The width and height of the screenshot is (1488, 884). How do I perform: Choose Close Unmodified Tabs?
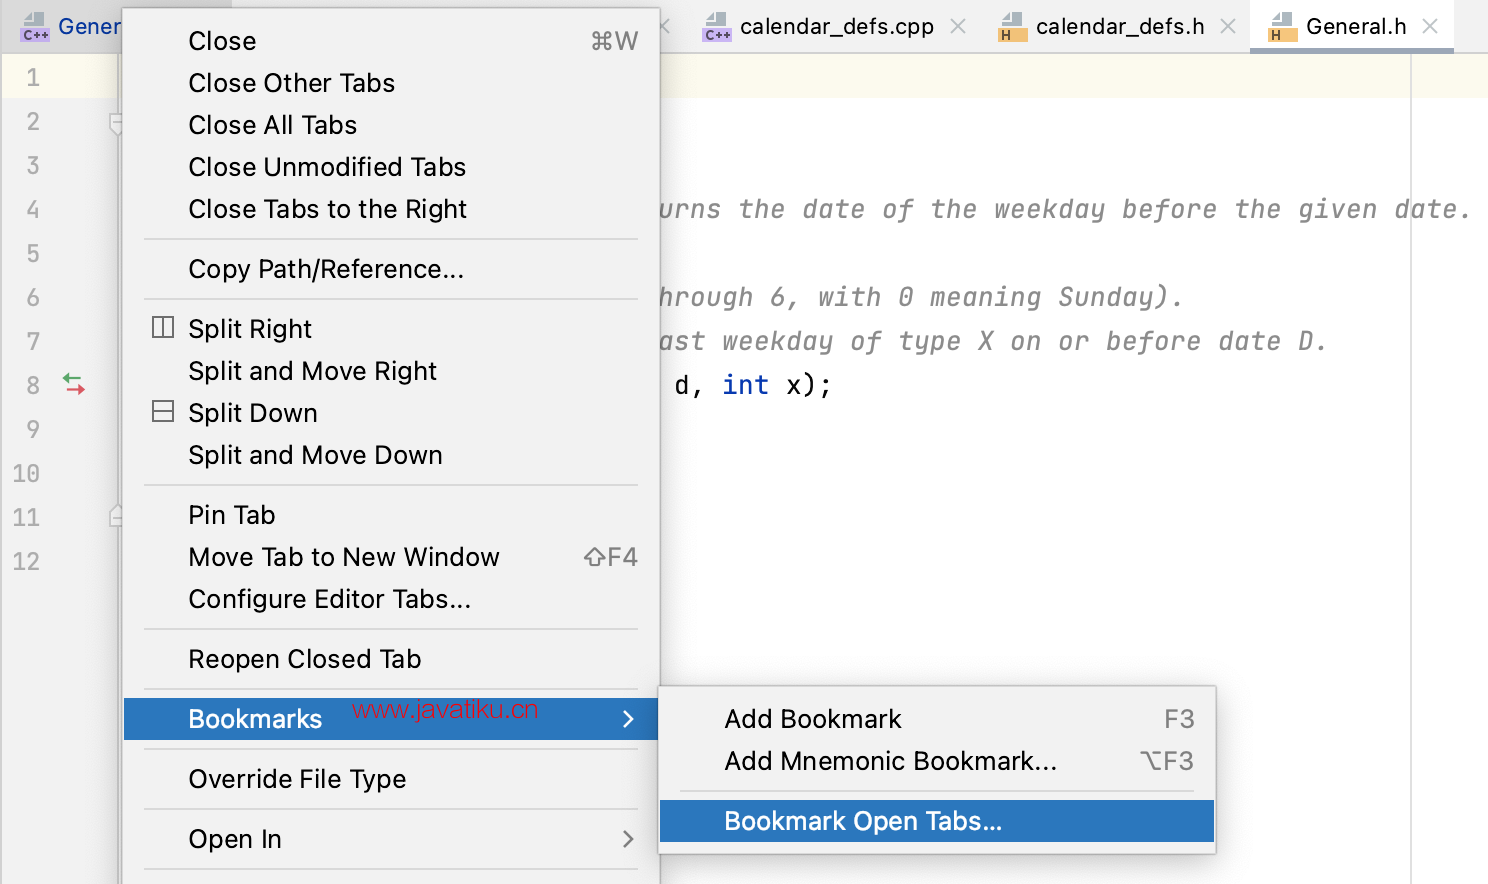[391, 167]
